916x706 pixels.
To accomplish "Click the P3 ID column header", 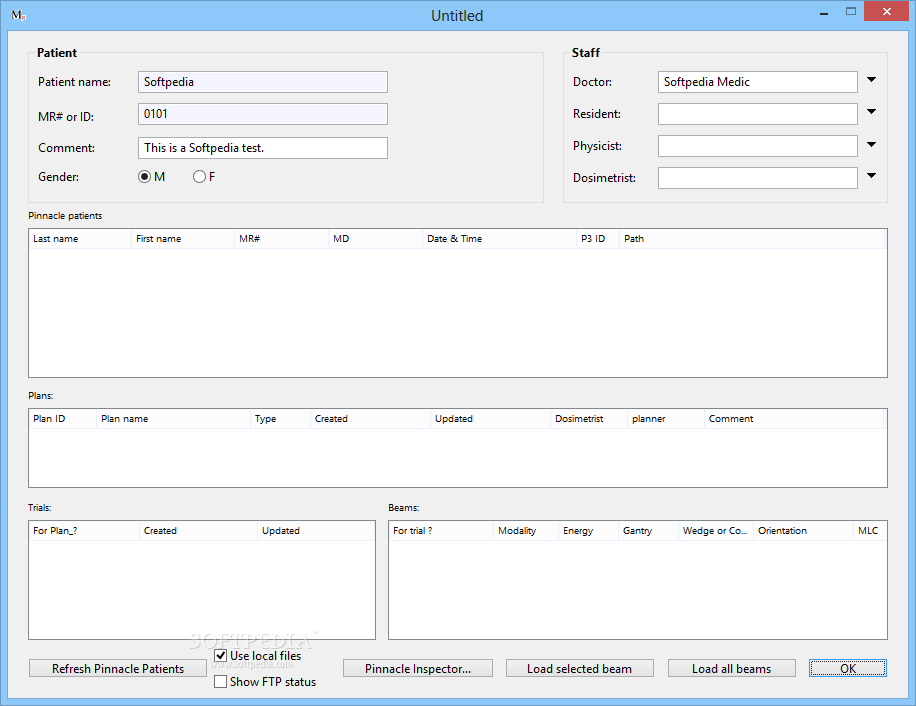I will pyautogui.click(x=598, y=238).
